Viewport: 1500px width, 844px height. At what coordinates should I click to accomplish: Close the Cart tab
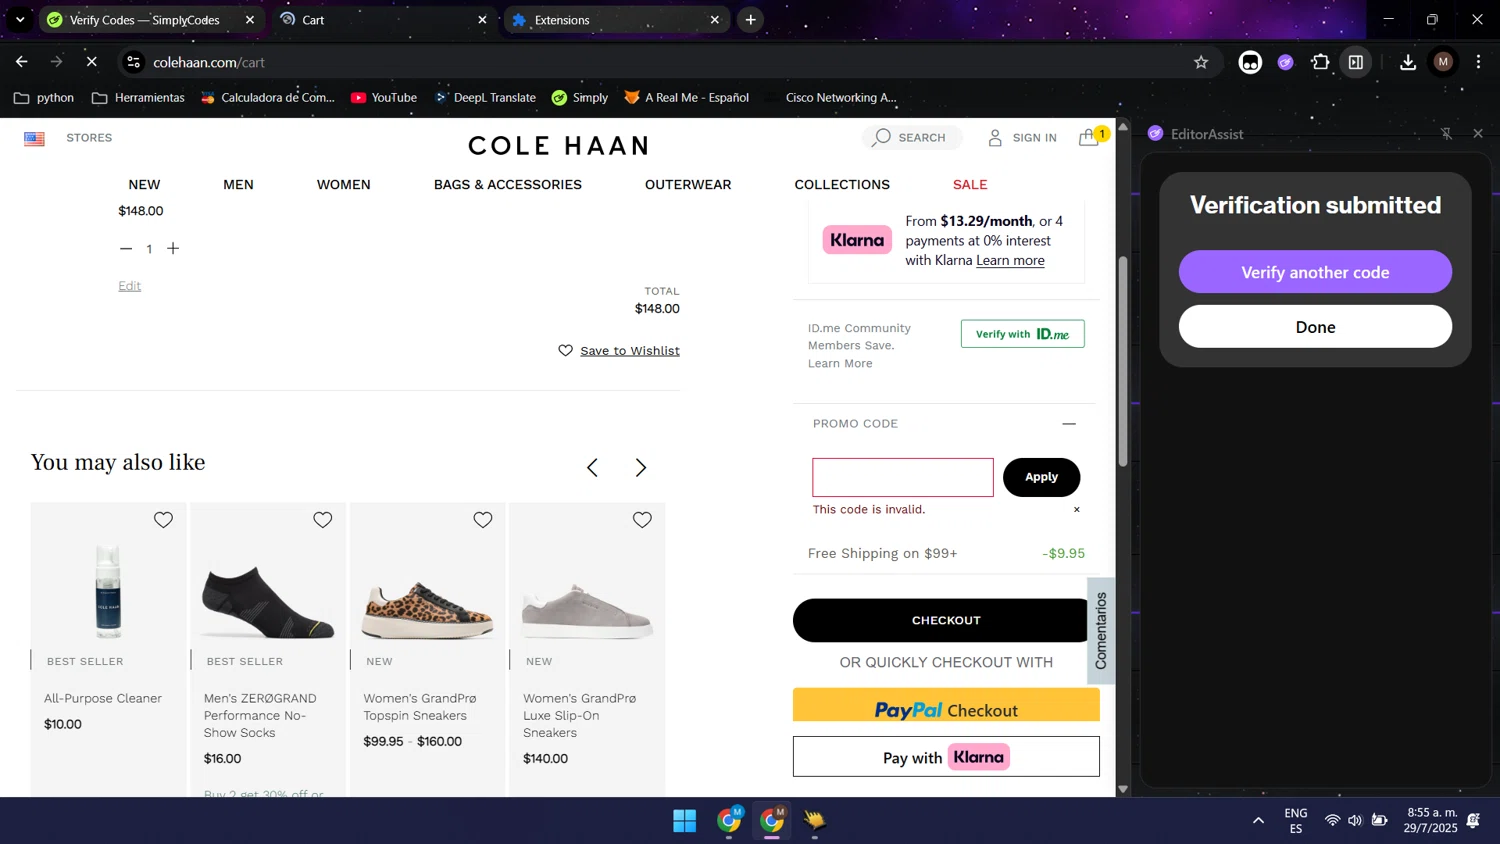pos(482,20)
